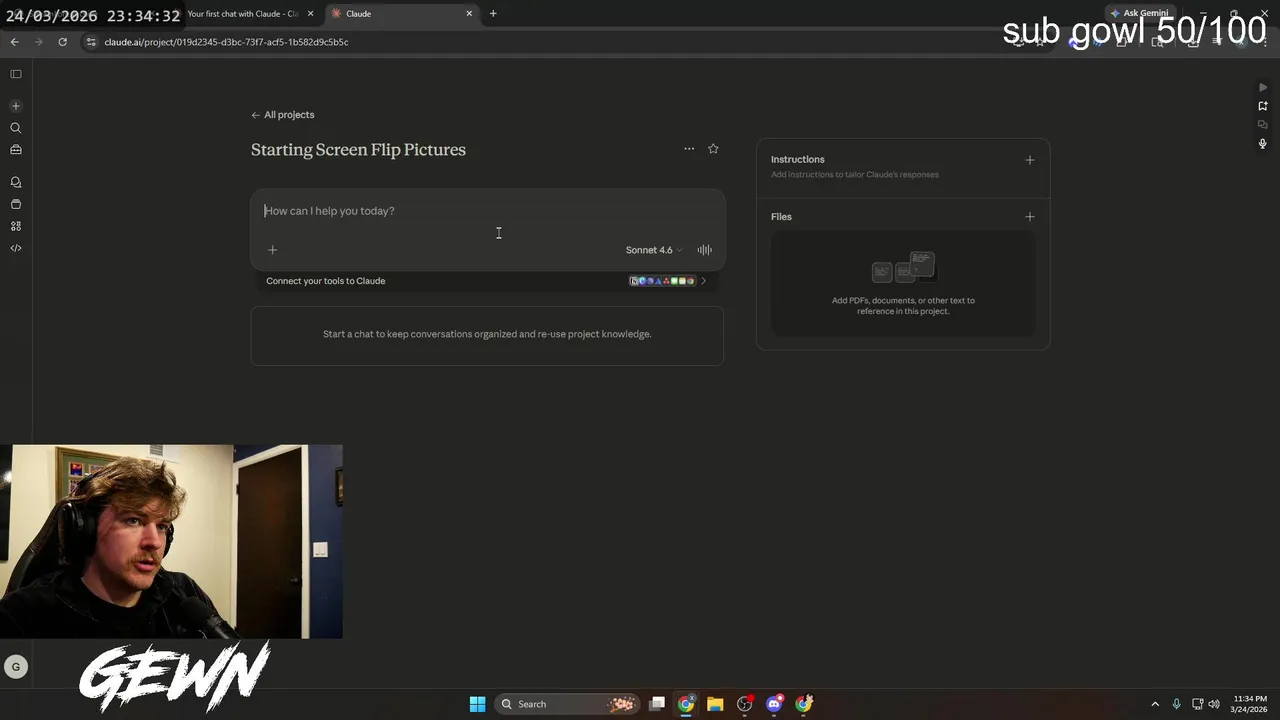Image resolution: width=1280 pixels, height=720 pixels.
Task: Open the code brackets icon in sidebar
Action: coord(16,248)
